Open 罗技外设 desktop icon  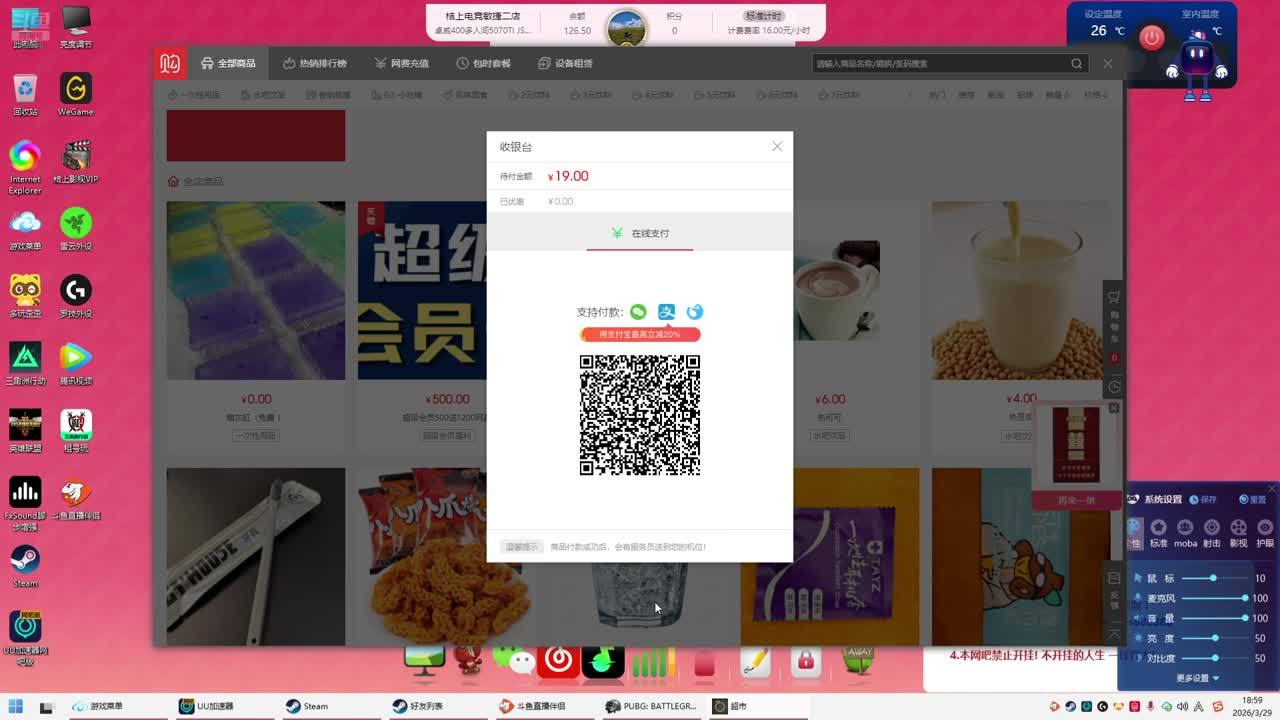[x=76, y=296]
